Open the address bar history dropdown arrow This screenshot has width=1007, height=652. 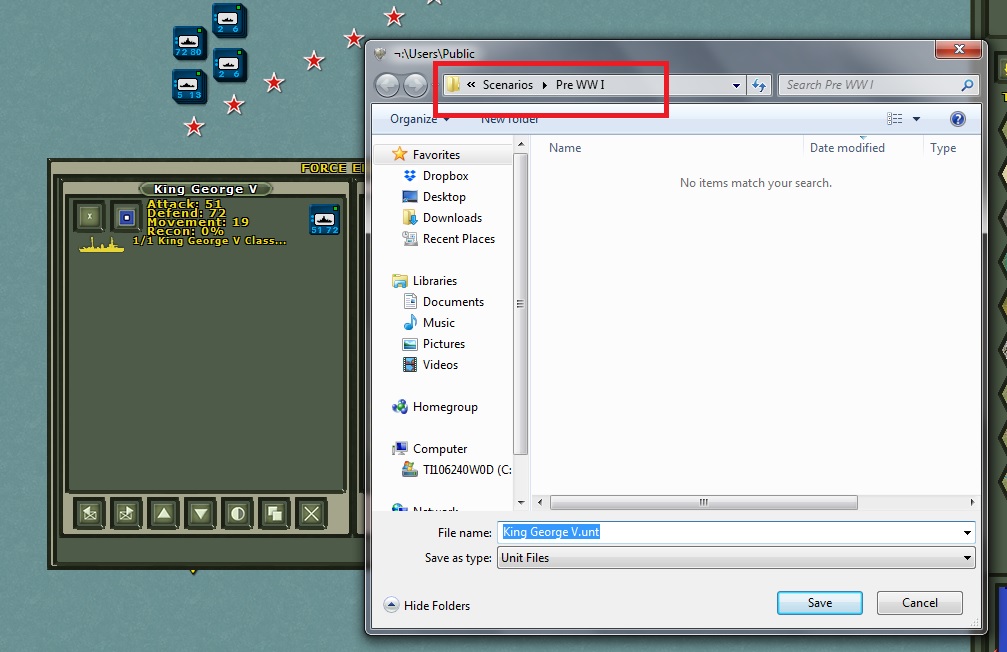click(736, 85)
